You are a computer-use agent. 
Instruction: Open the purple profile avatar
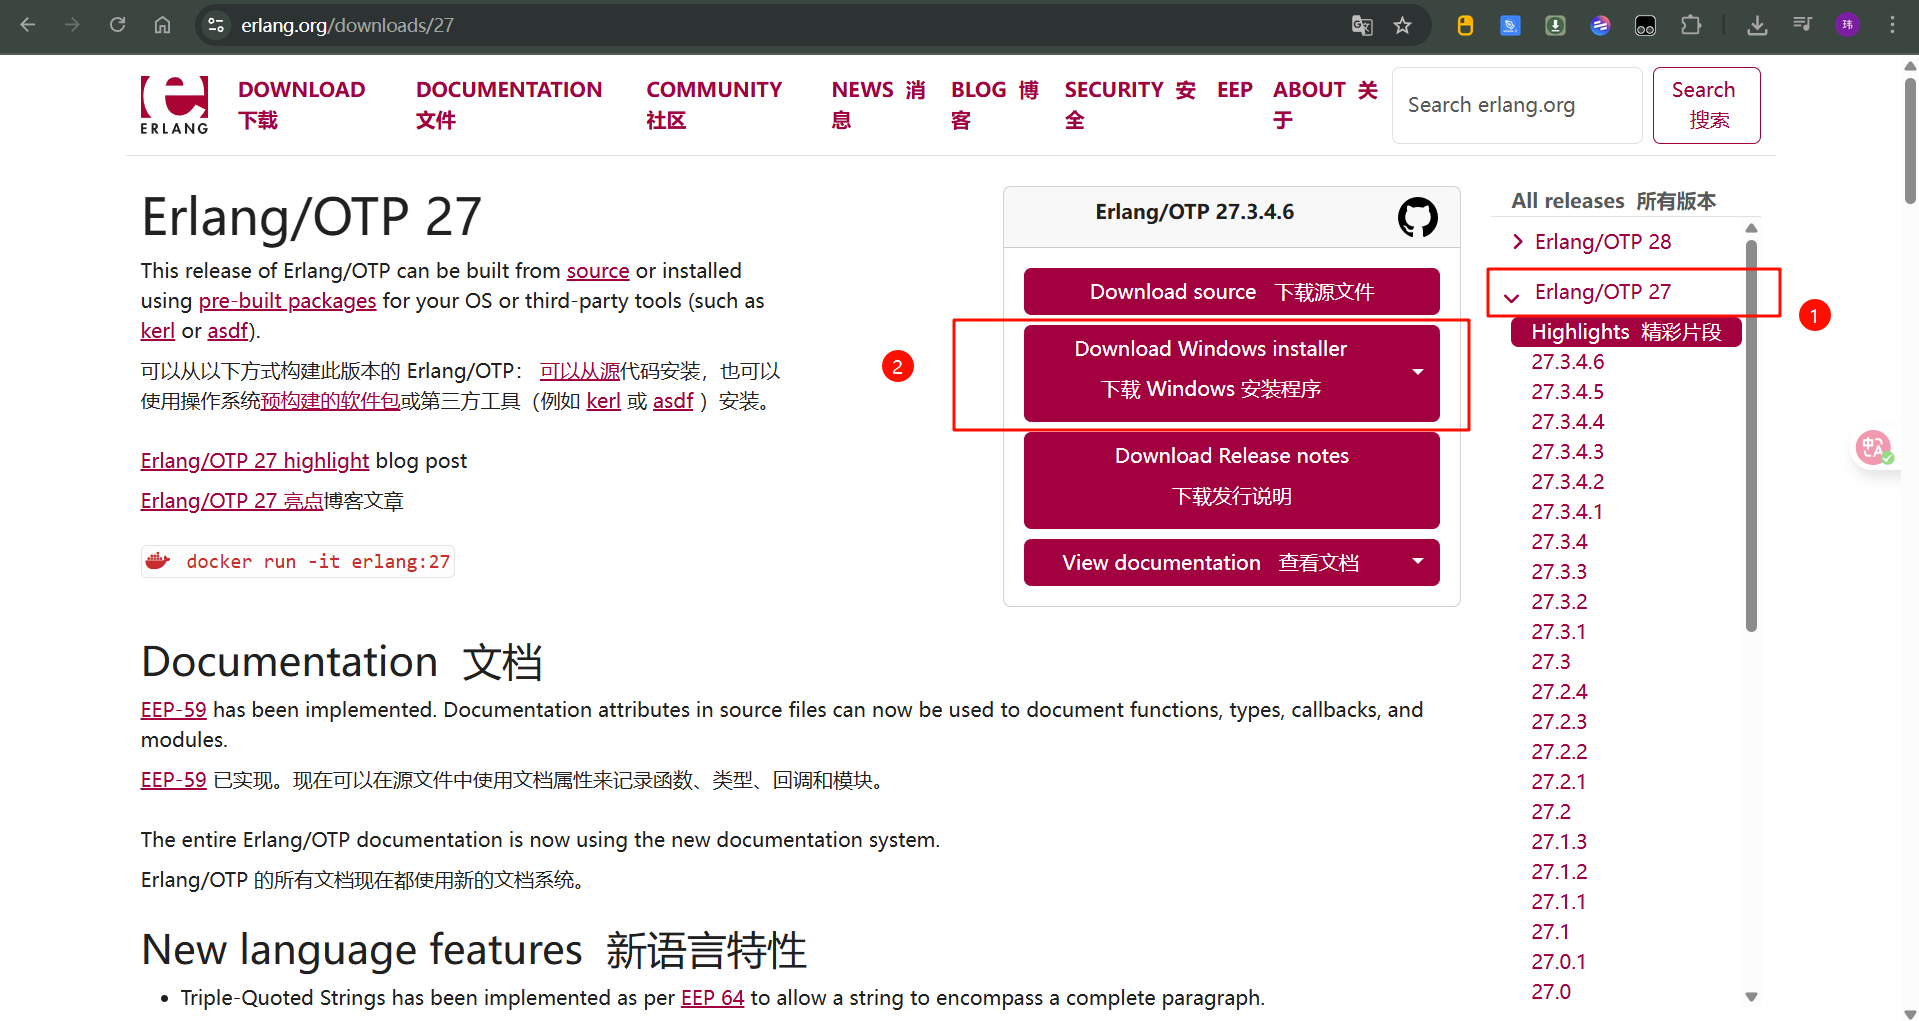[x=1847, y=25]
